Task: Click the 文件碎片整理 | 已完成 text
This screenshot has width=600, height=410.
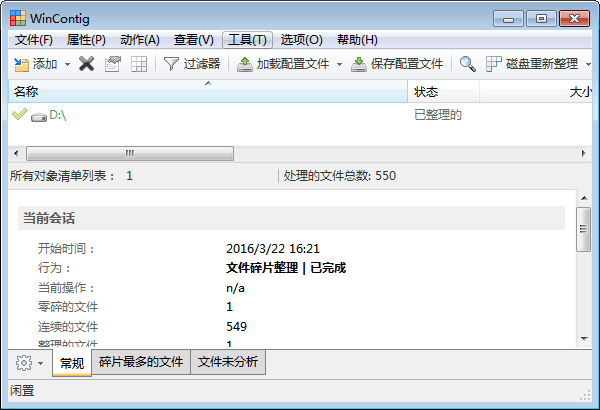Action: [x=286, y=268]
